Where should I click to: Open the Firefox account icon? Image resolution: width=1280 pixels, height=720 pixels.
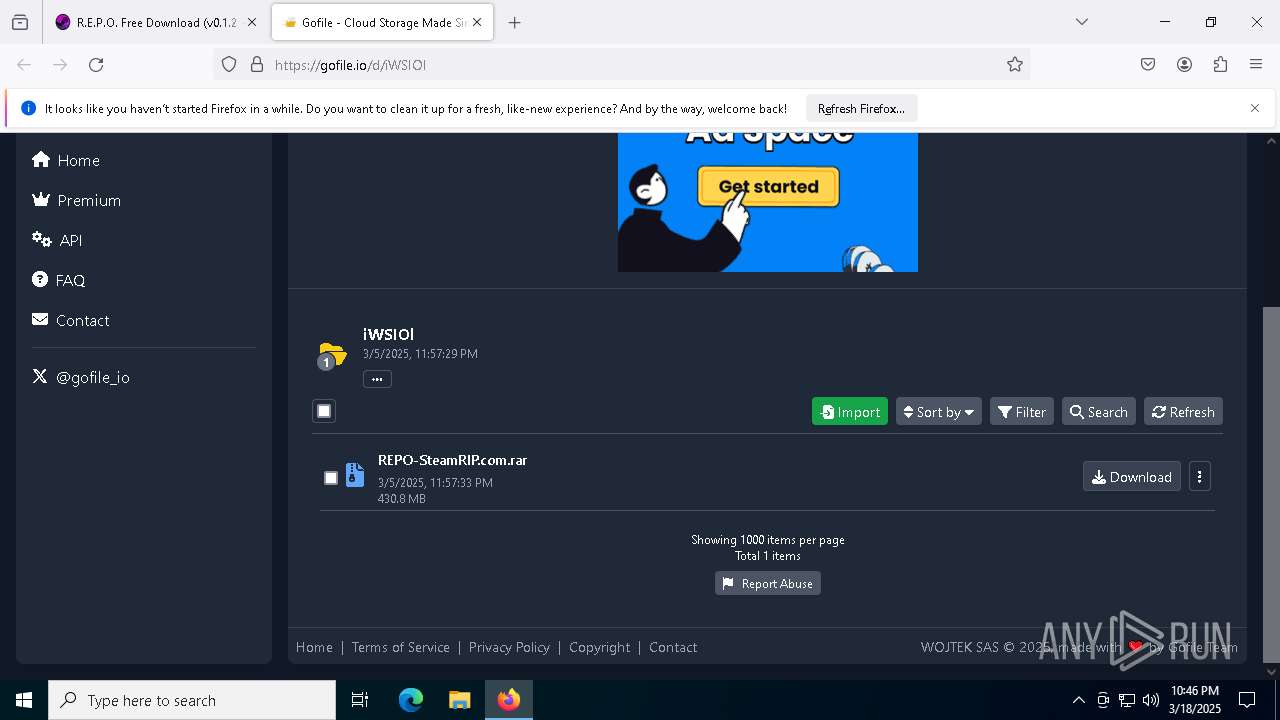click(x=1184, y=65)
